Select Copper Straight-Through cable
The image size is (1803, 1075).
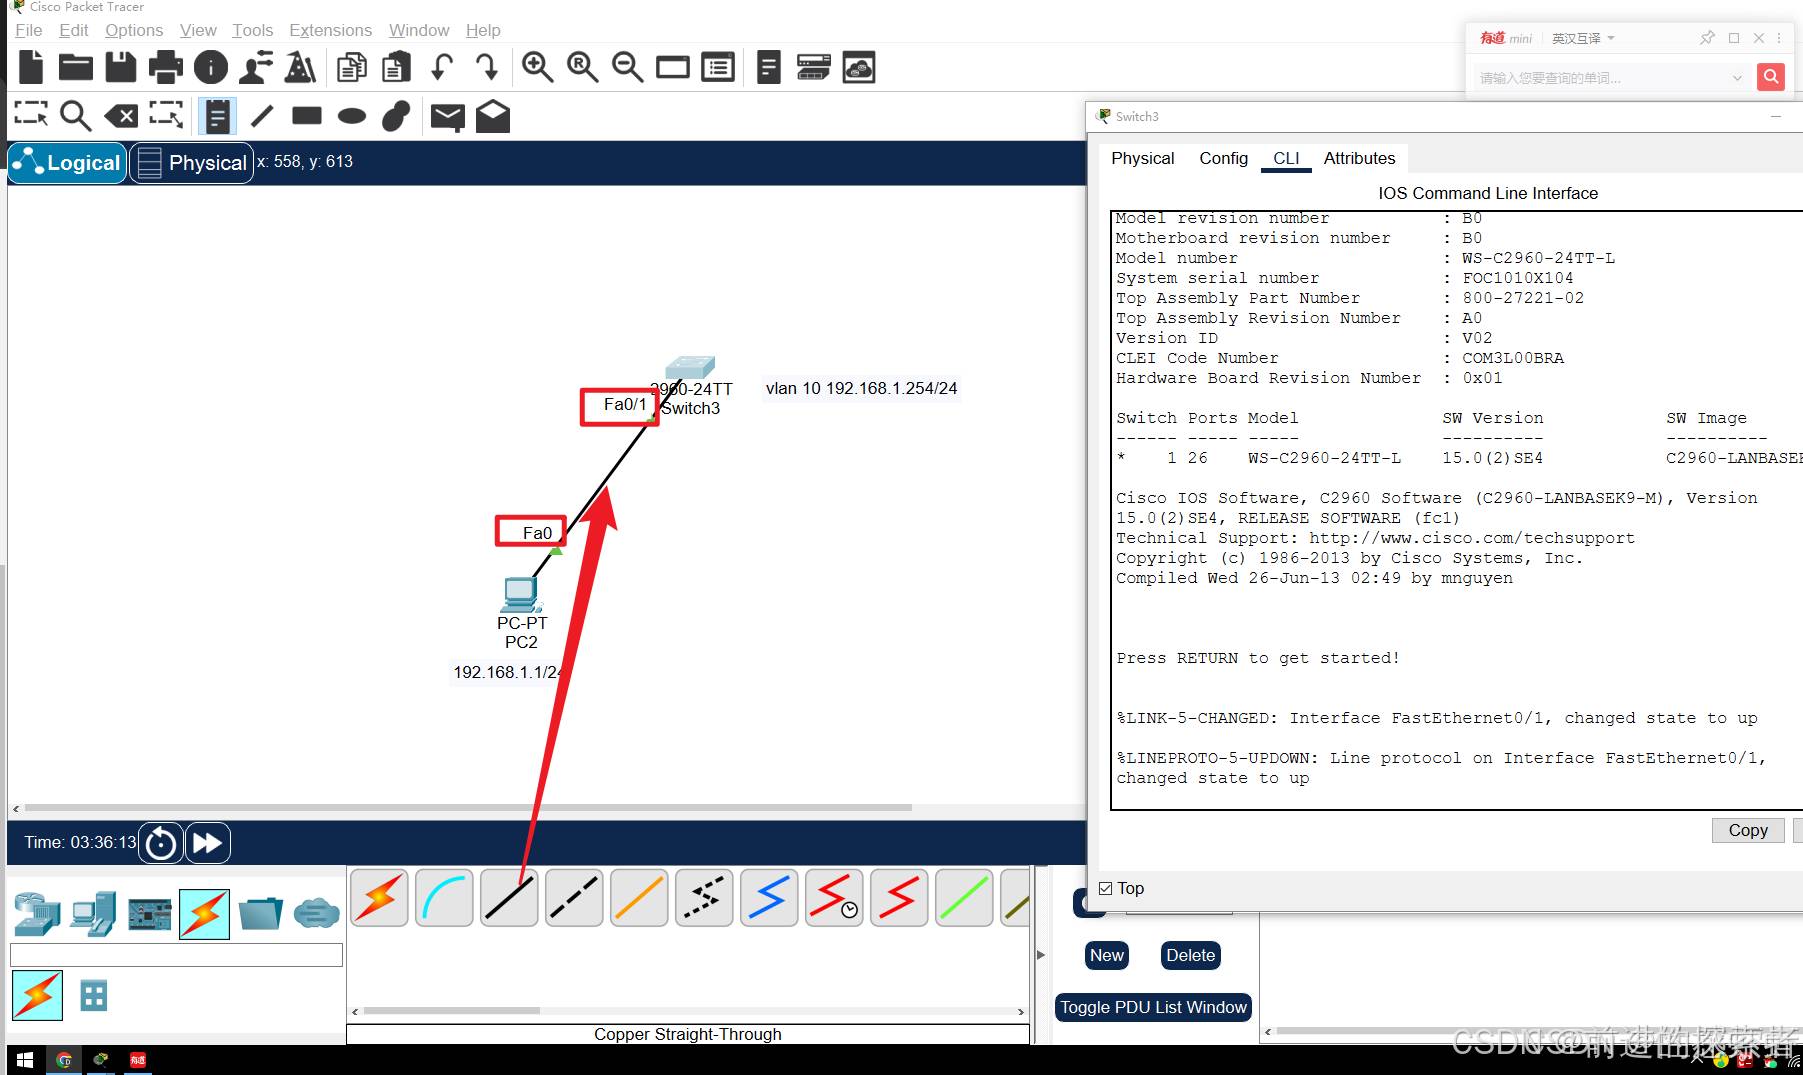click(509, 897)
